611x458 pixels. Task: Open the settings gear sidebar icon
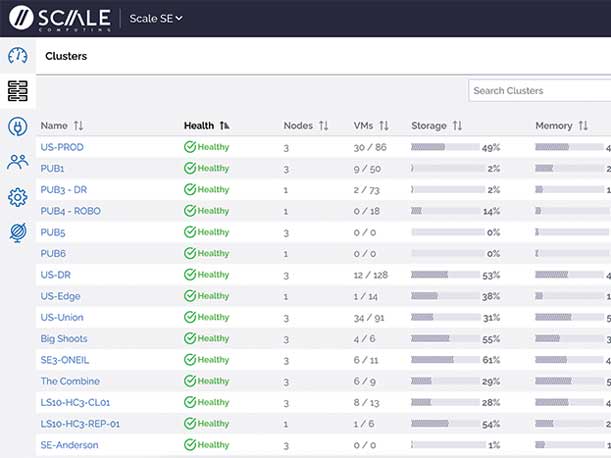tap(17, 197)
